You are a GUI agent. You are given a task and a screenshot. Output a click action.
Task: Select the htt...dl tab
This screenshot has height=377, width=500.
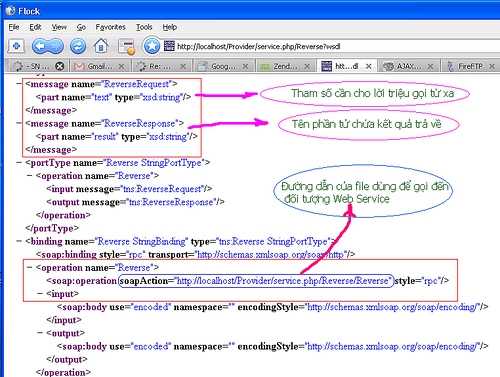click(x=347, y=66)
